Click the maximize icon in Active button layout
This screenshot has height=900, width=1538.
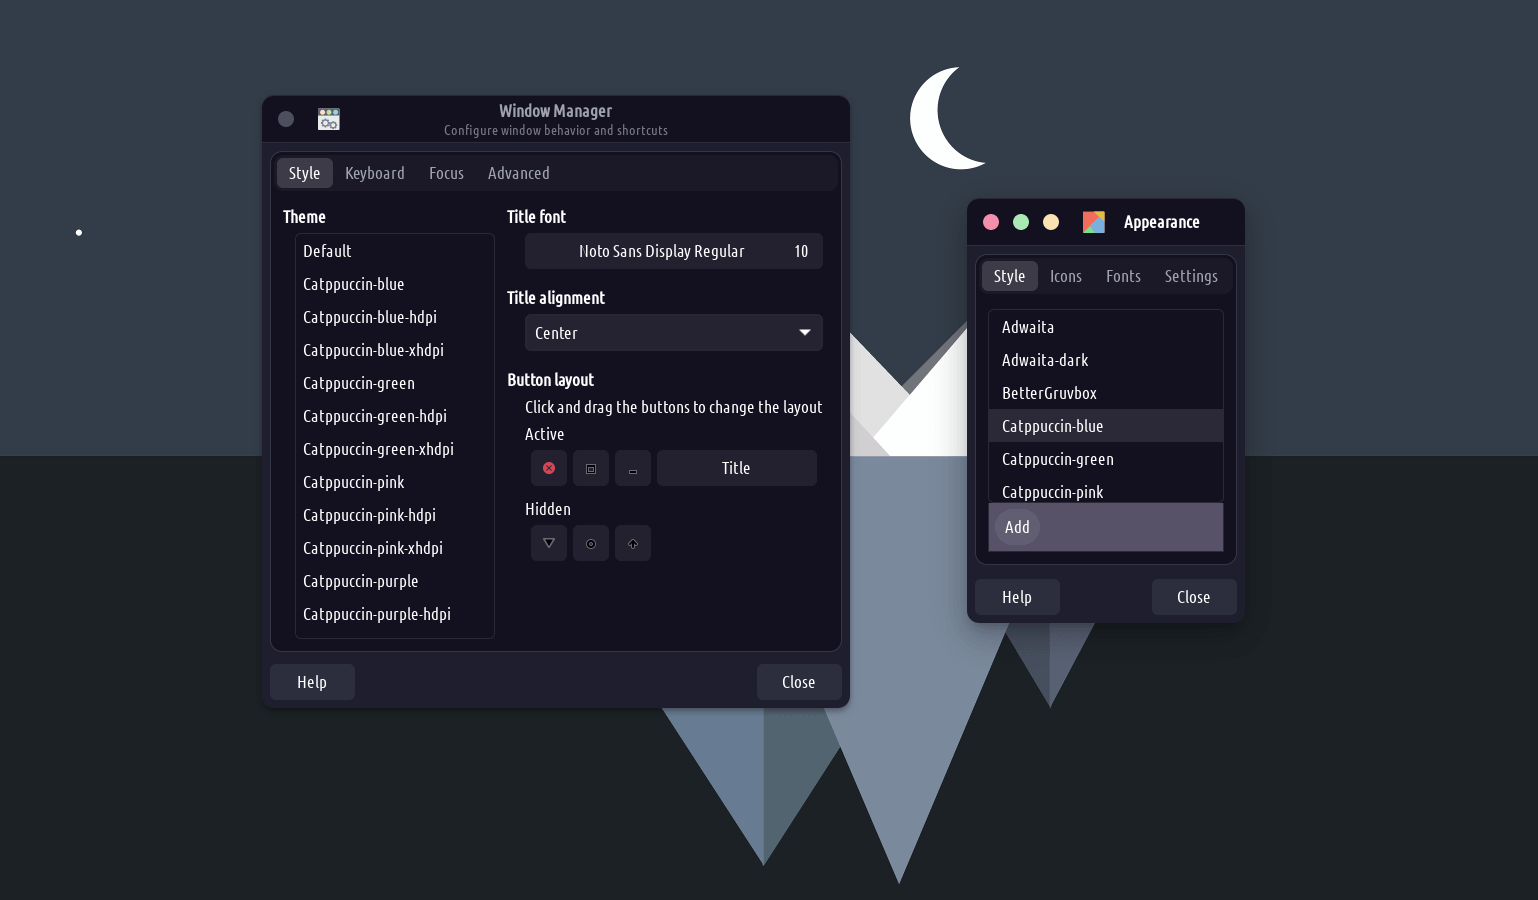(x=591, y=468)
